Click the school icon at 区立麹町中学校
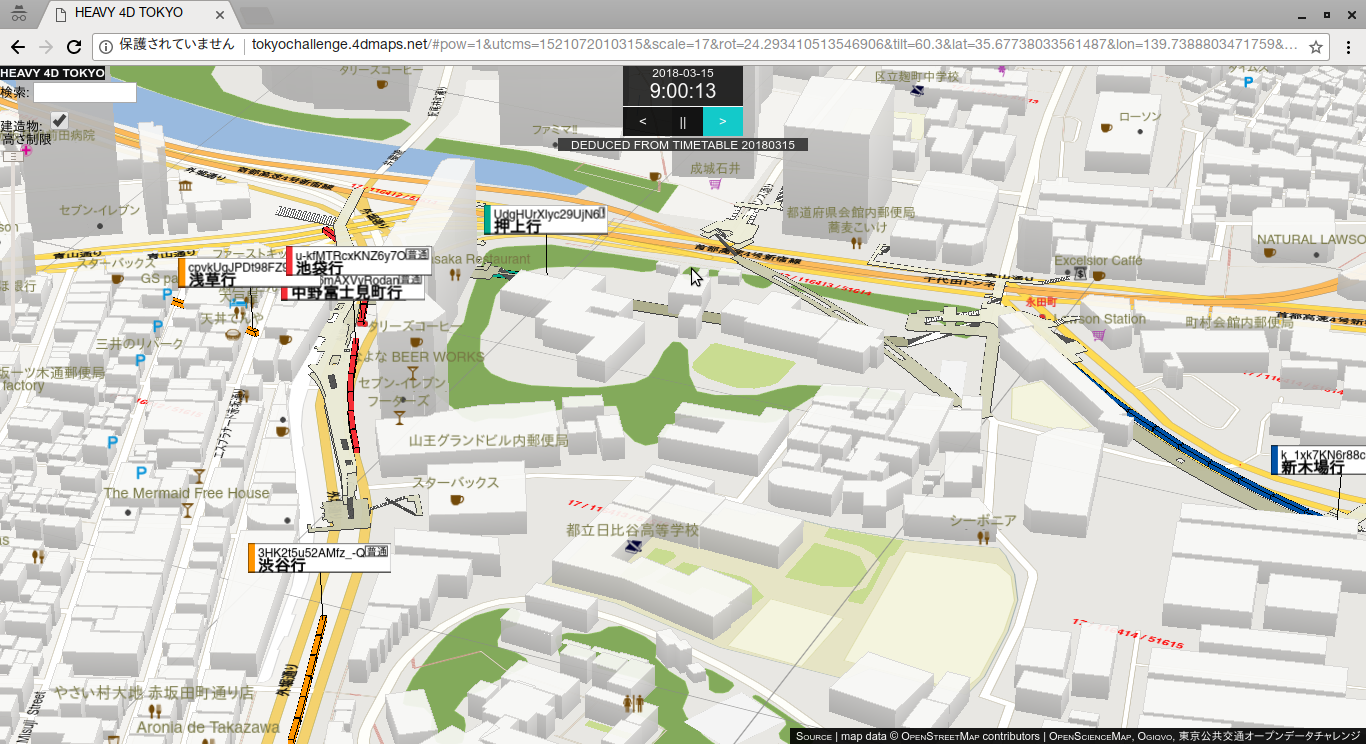 (917, 90)
